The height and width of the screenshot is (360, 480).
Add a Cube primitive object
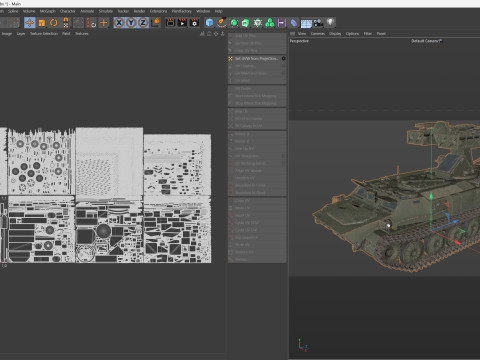coord(209,23)
